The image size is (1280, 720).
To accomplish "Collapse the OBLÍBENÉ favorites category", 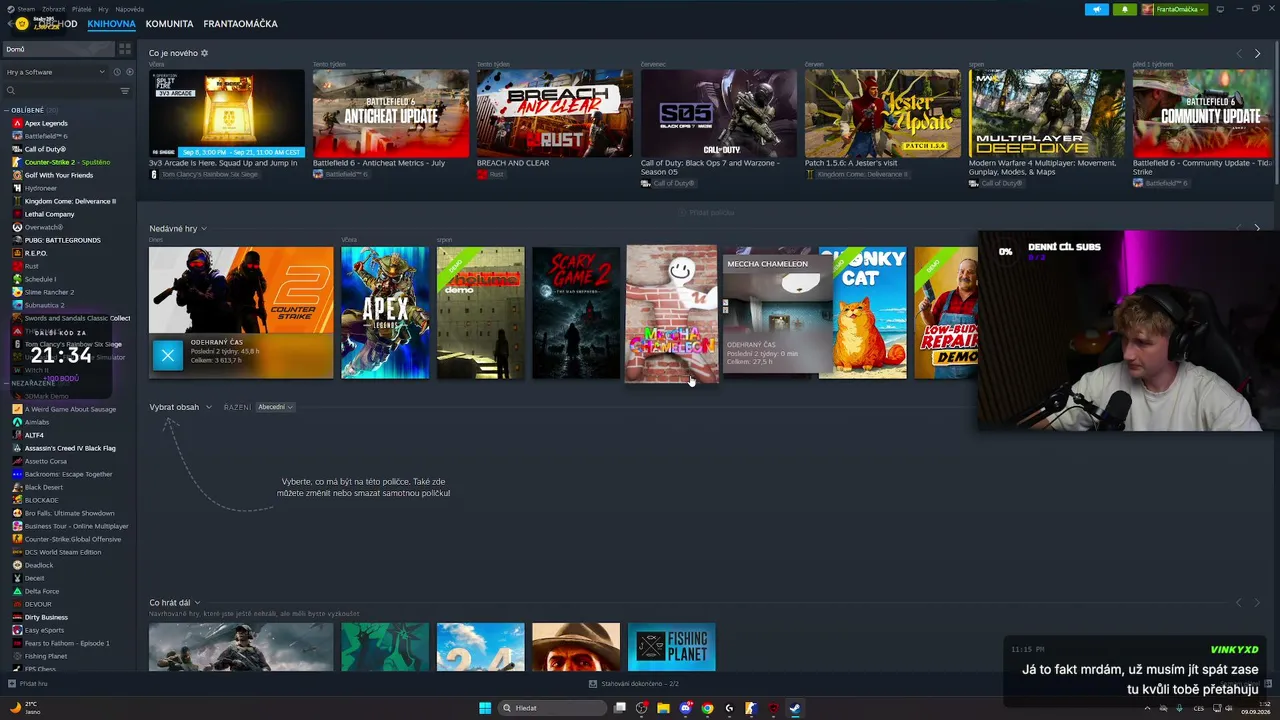I will click(x=7, y=110).
